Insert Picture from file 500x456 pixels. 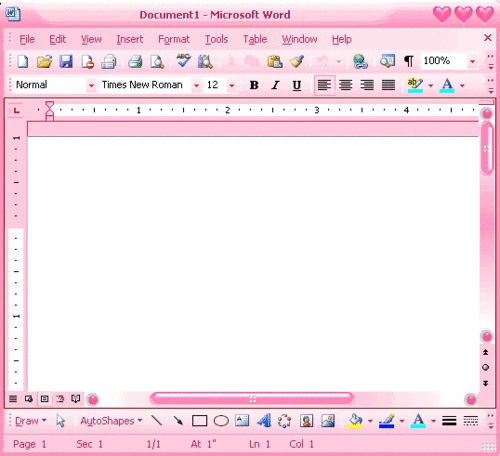[x=328, y=421]
